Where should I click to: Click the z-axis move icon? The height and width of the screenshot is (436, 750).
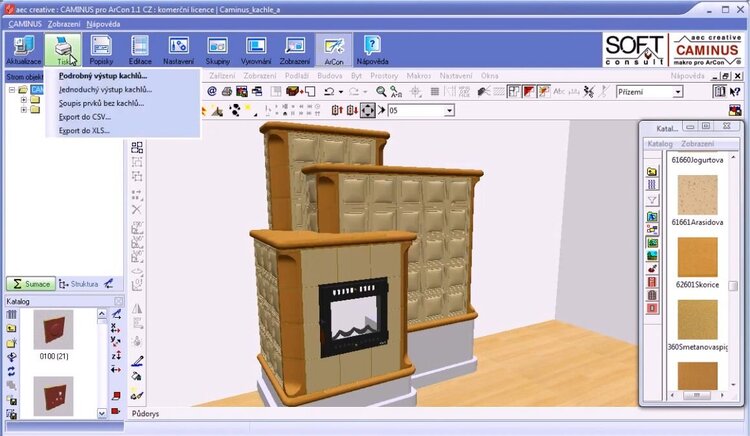[116, 356]
